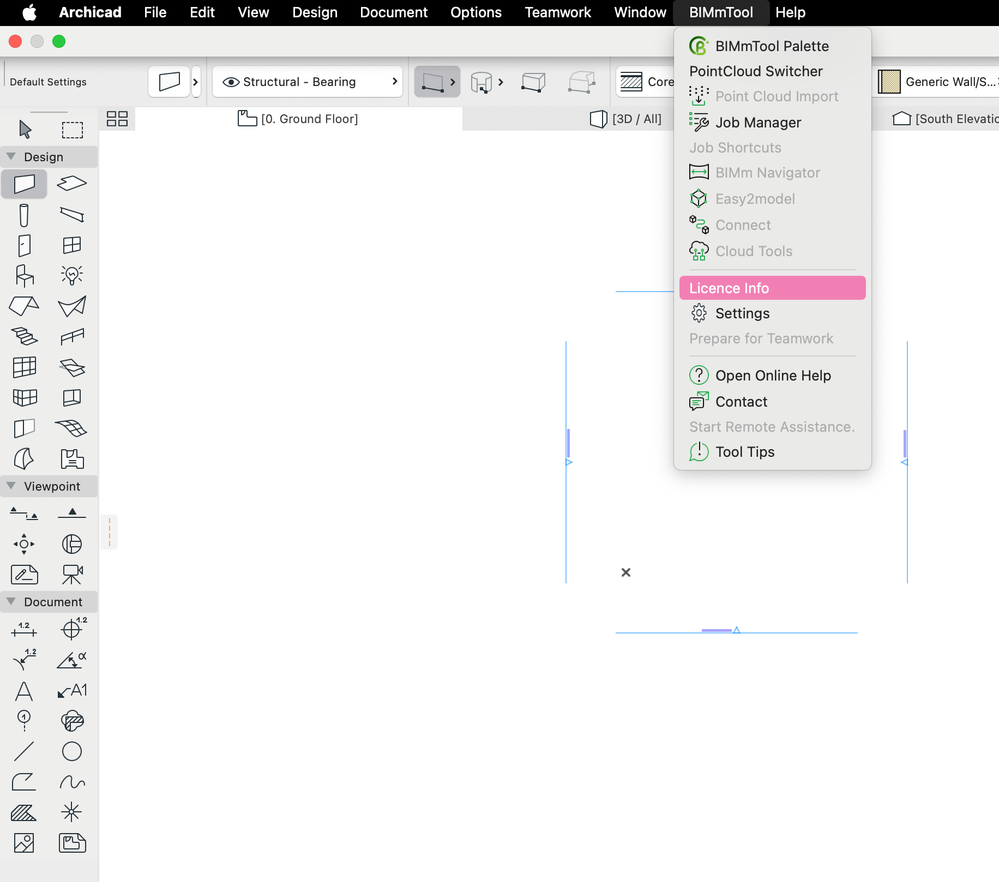Image resolution: width=999 pixels, height=882 pixels.
Task: Select the Camera tool
Action: tap(71, 575)
